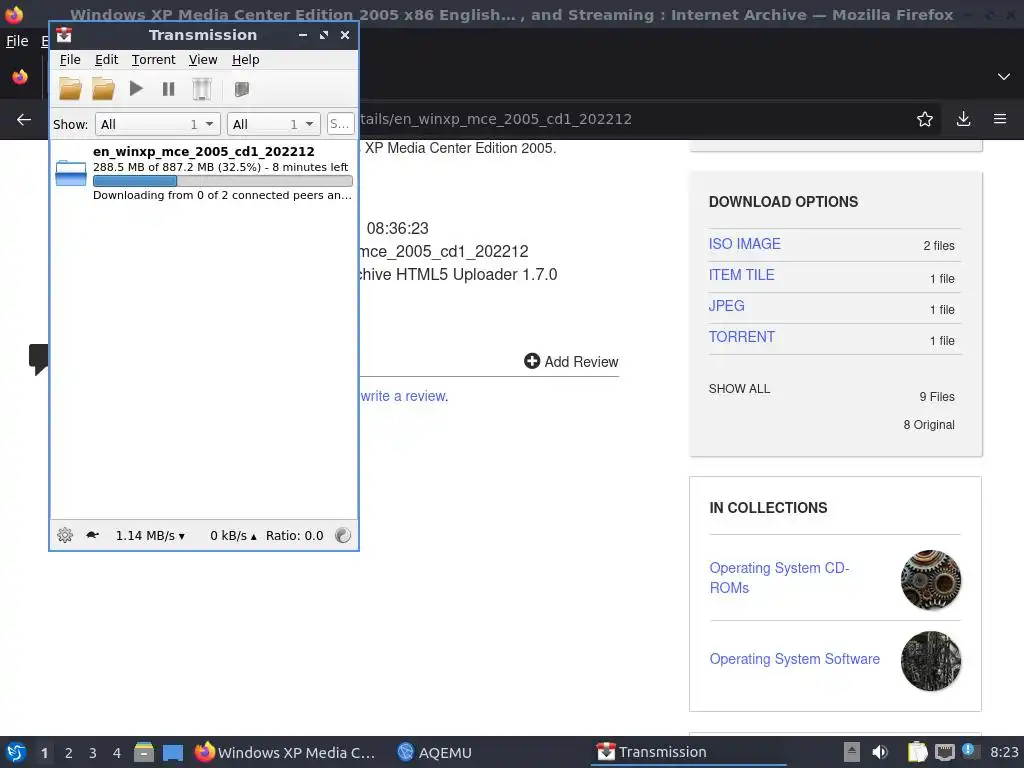
Task: Open Transmission Edit menu
Action: [106, 59]
